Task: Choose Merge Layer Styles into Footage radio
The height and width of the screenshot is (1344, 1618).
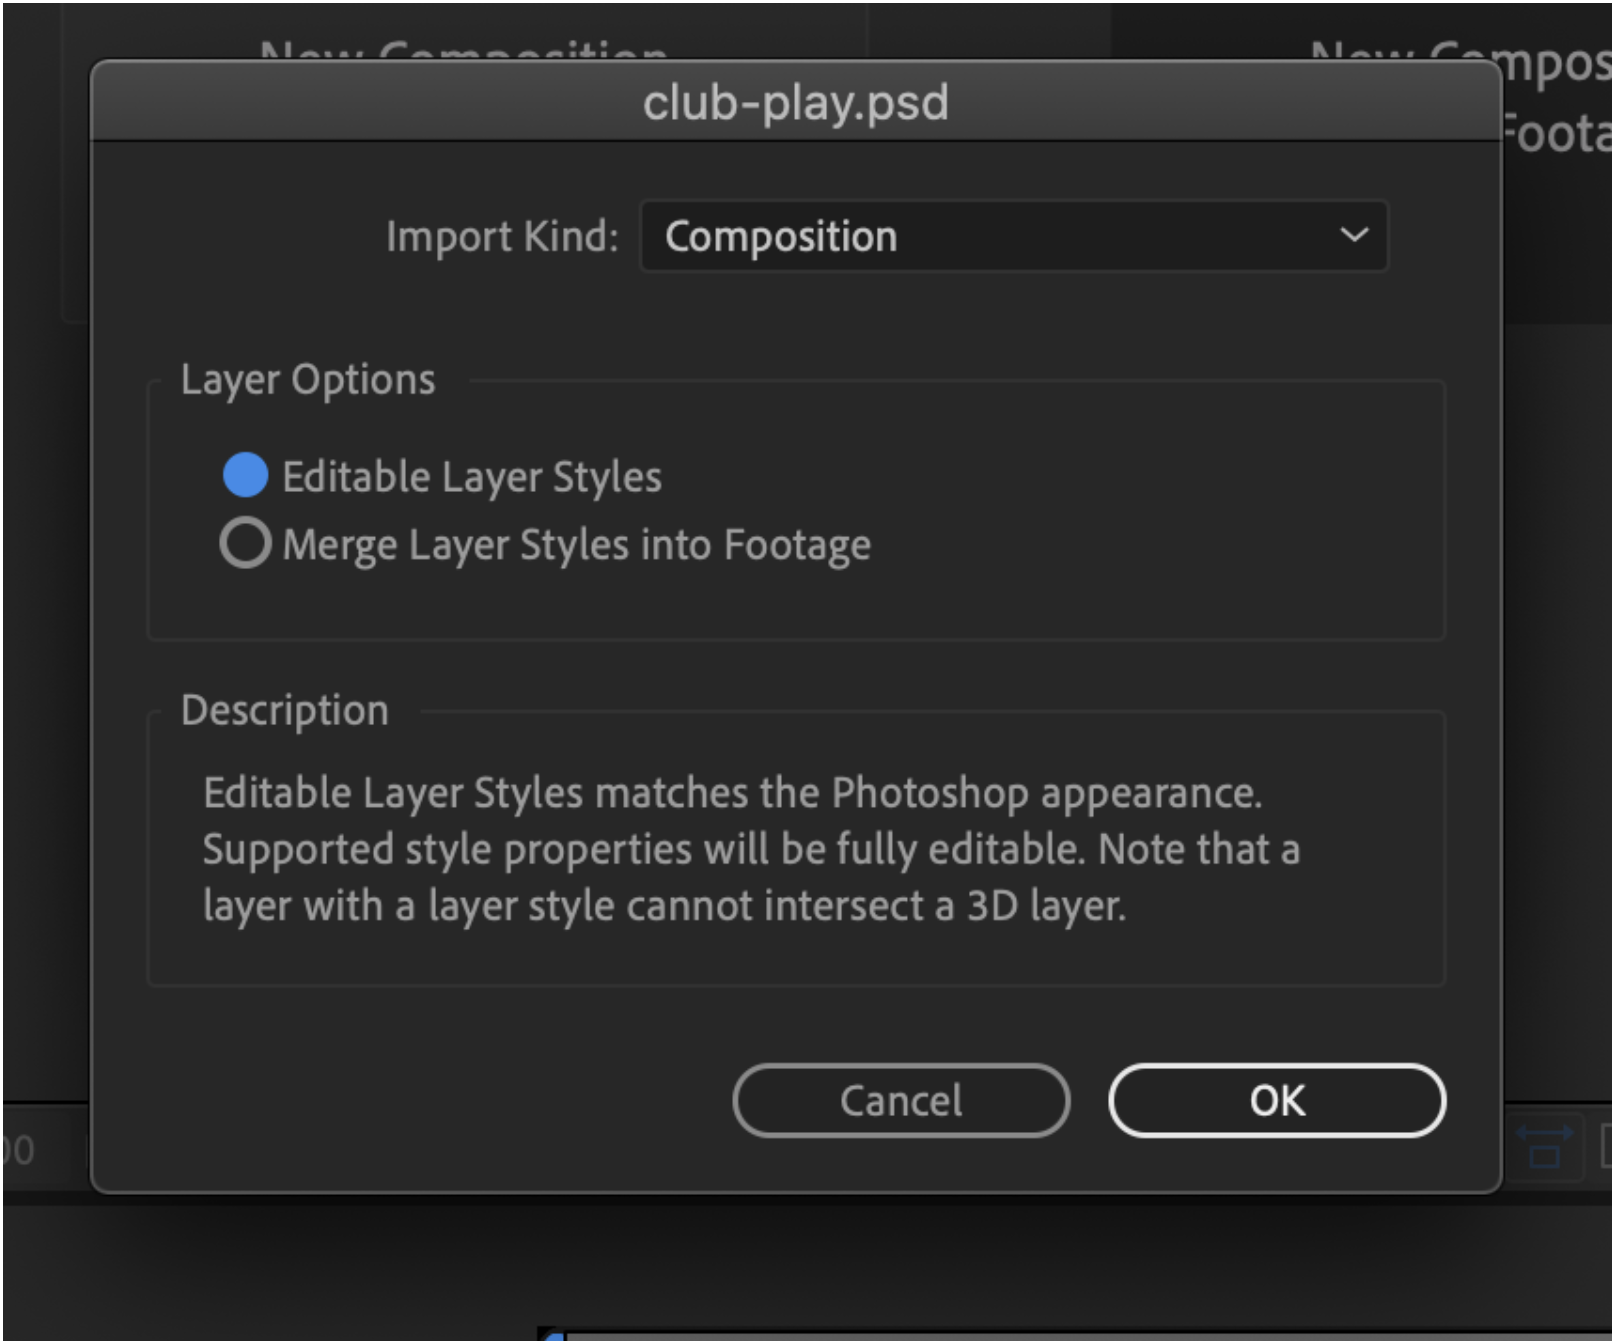Action: click(x=245, y=543)
